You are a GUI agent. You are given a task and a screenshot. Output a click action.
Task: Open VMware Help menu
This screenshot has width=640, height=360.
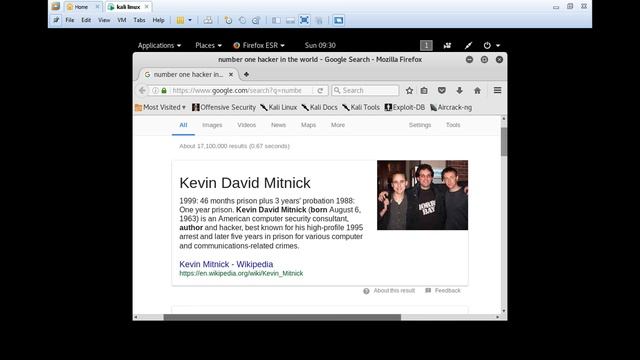click(158, 20)
